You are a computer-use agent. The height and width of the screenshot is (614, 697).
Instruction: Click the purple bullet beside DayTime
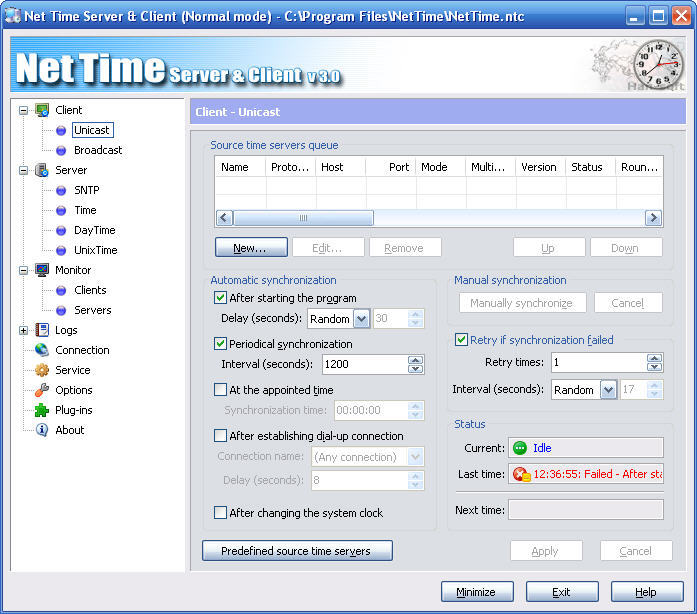click(x=61, y=230)
